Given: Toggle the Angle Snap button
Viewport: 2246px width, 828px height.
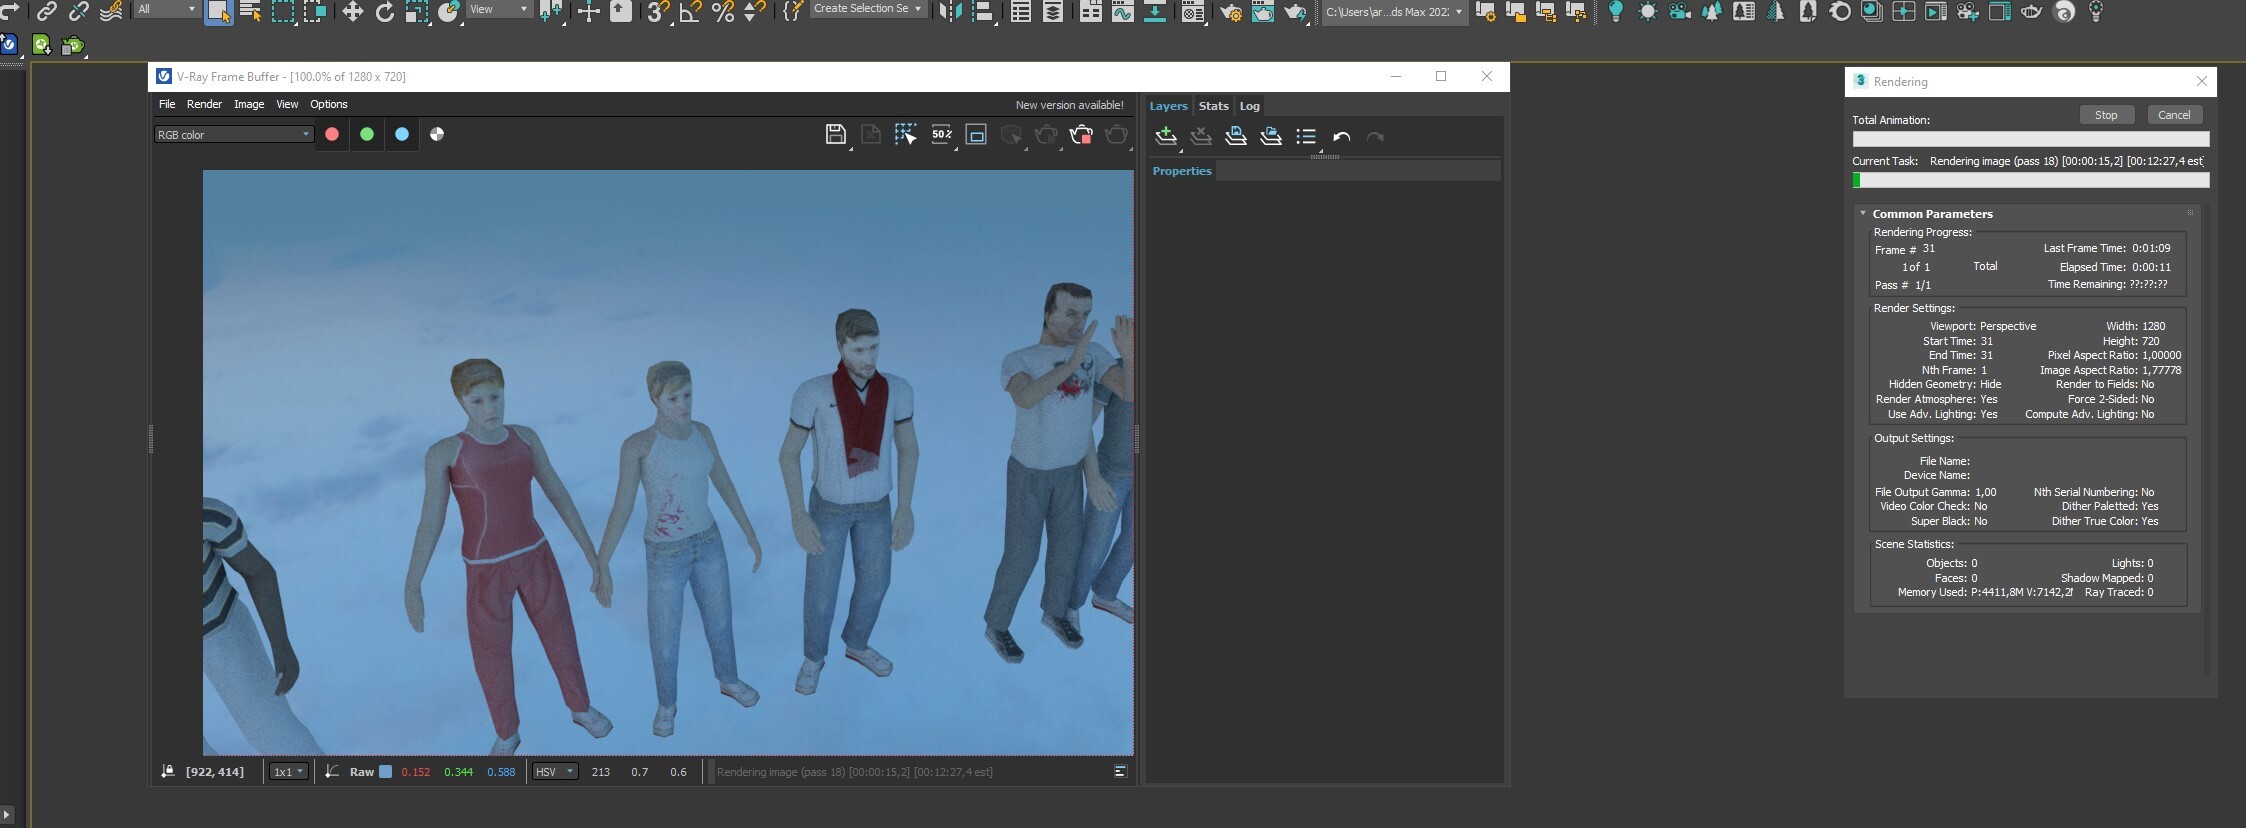Looking at the screenshot, I should pyautogui.click(x=690, y=12).
